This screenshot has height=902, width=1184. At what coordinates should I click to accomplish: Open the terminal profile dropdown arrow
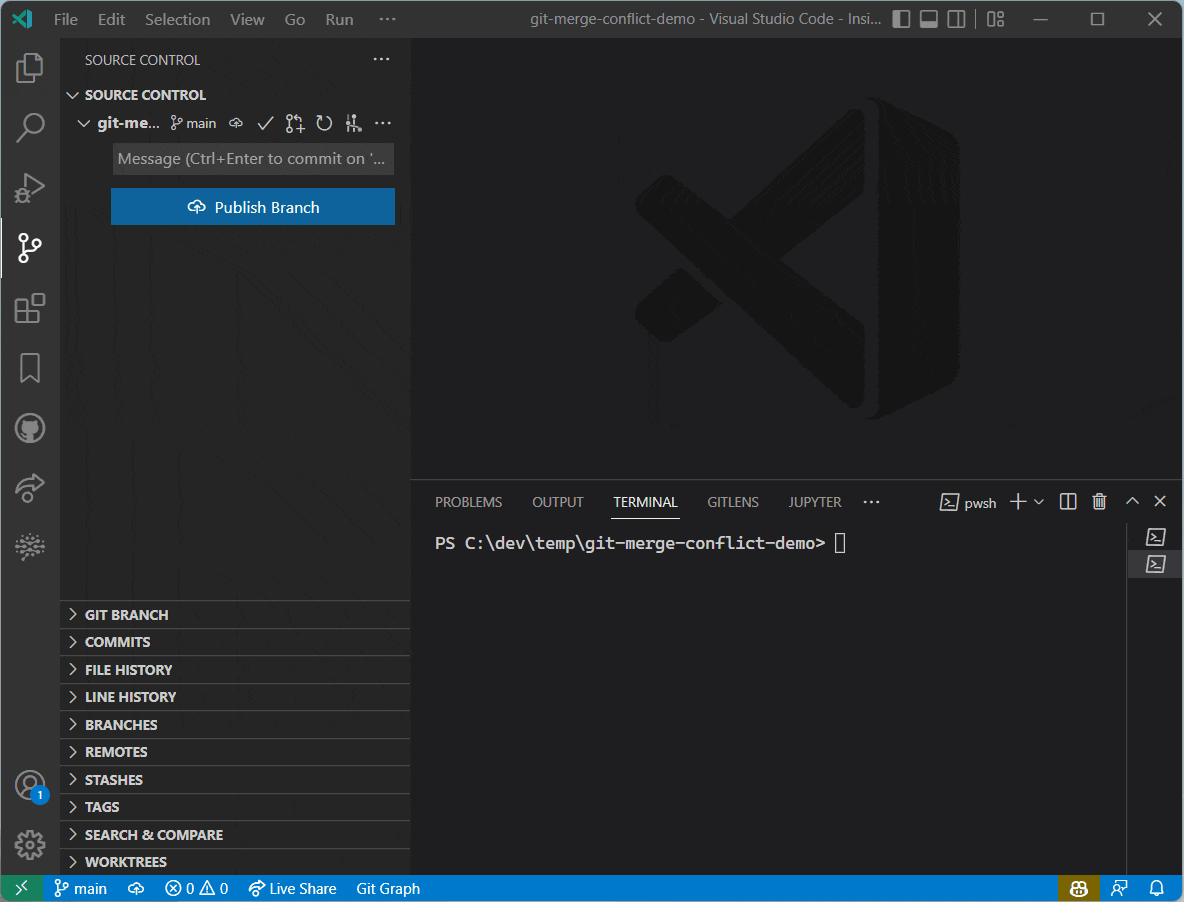point(1039,501)
